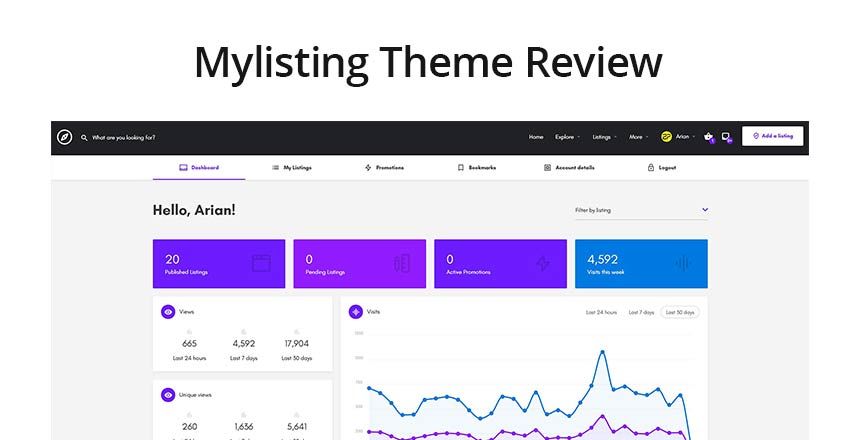Click the Add a listing button
This screenshot has width=860, height=440.
point(773,136)
